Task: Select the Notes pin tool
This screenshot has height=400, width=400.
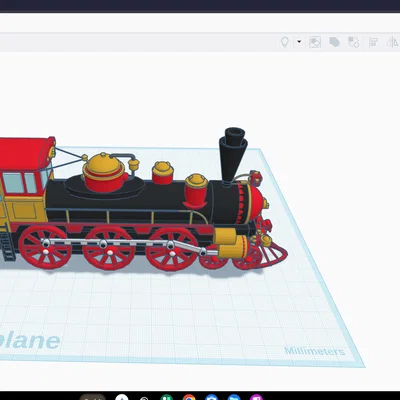Action: 284,42
